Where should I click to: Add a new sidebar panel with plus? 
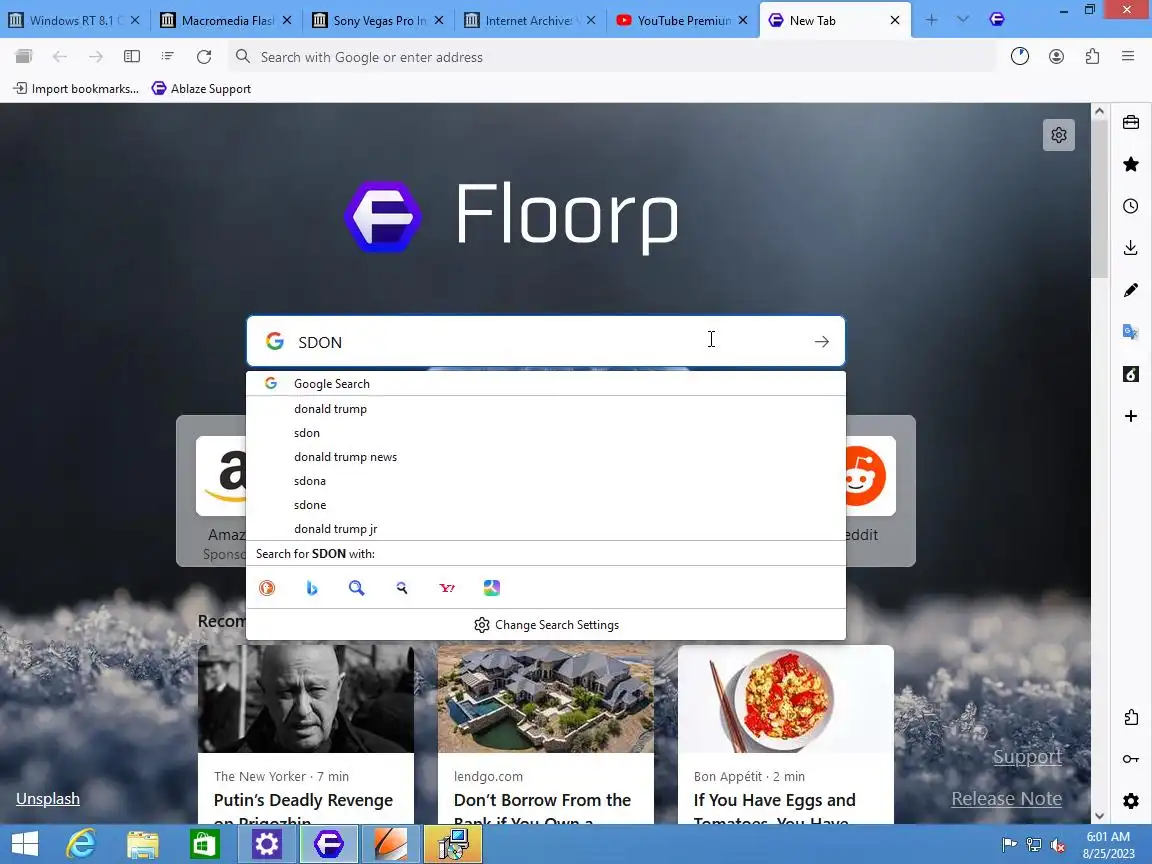(x=1131, y=417)
